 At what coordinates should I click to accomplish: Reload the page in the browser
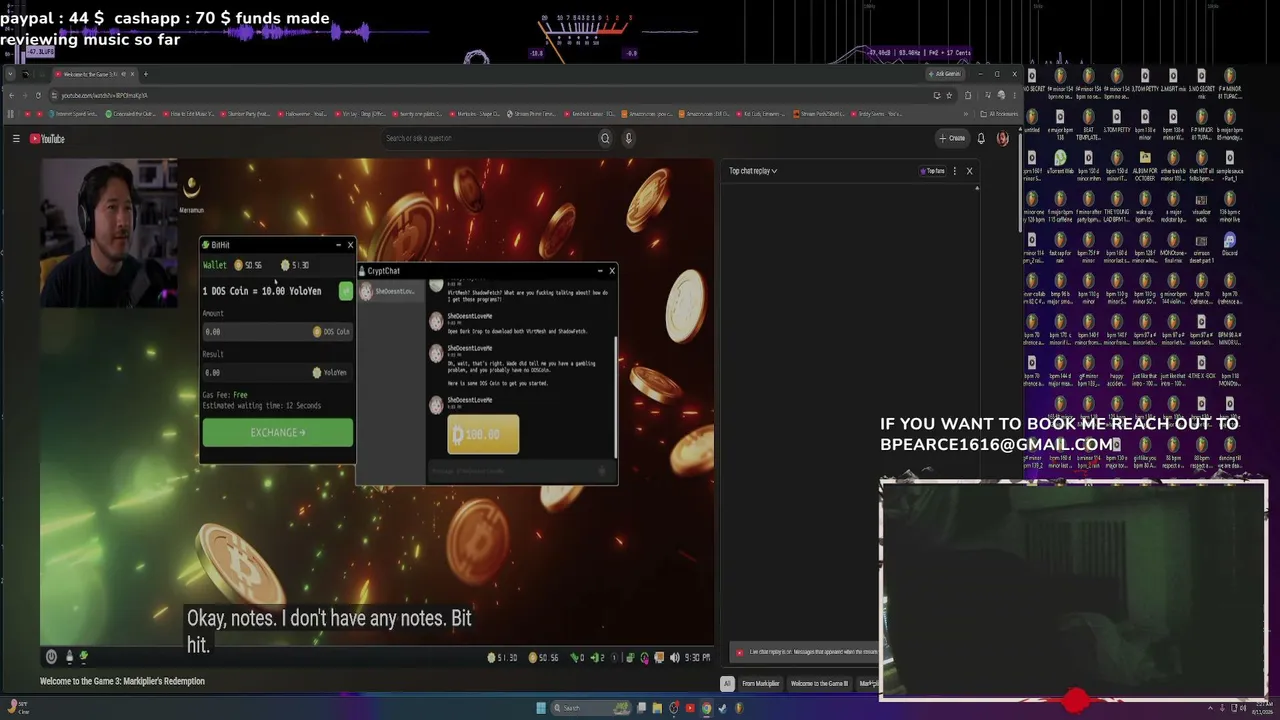click(38, 95)
